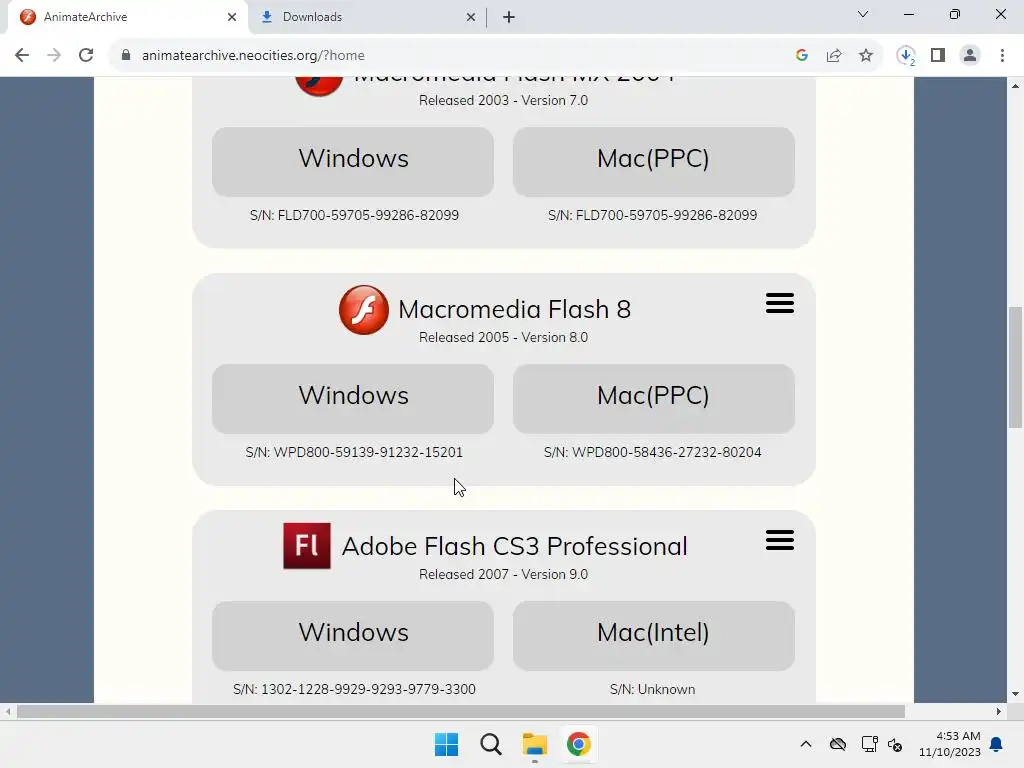
Task: Download Macromedia Flash 8 for Windows
Action: coord(353,398)
